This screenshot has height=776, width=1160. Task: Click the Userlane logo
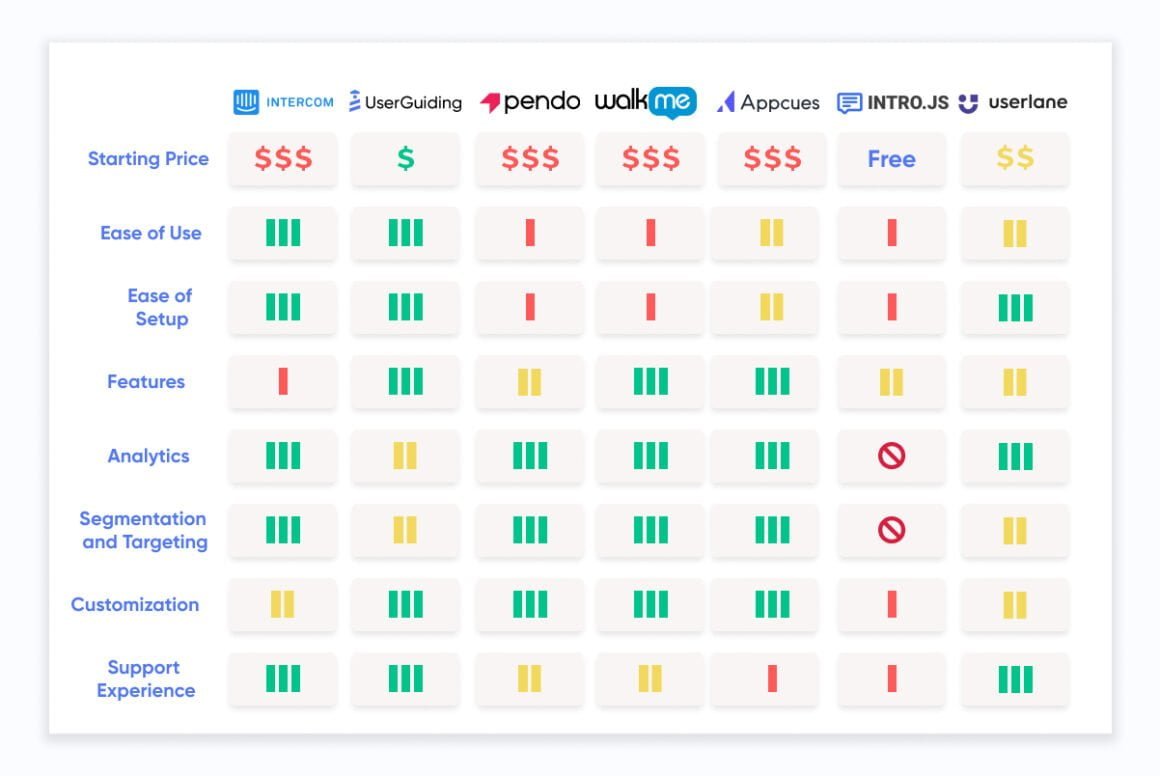1013,102
